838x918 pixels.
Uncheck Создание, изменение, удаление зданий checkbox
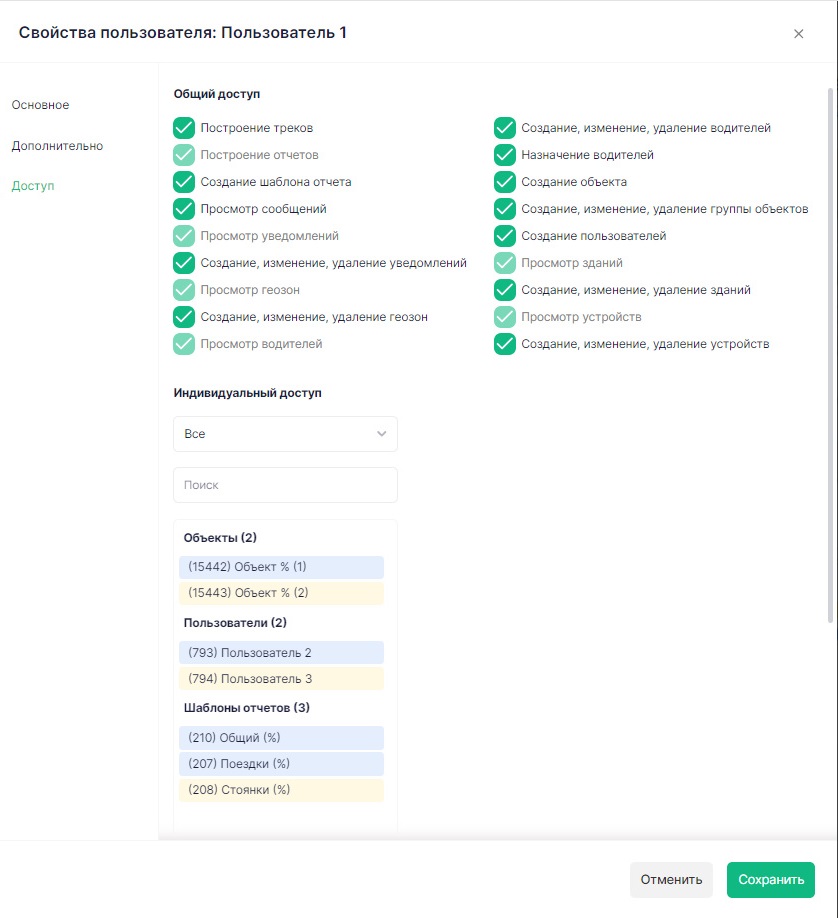click(505, 290)
